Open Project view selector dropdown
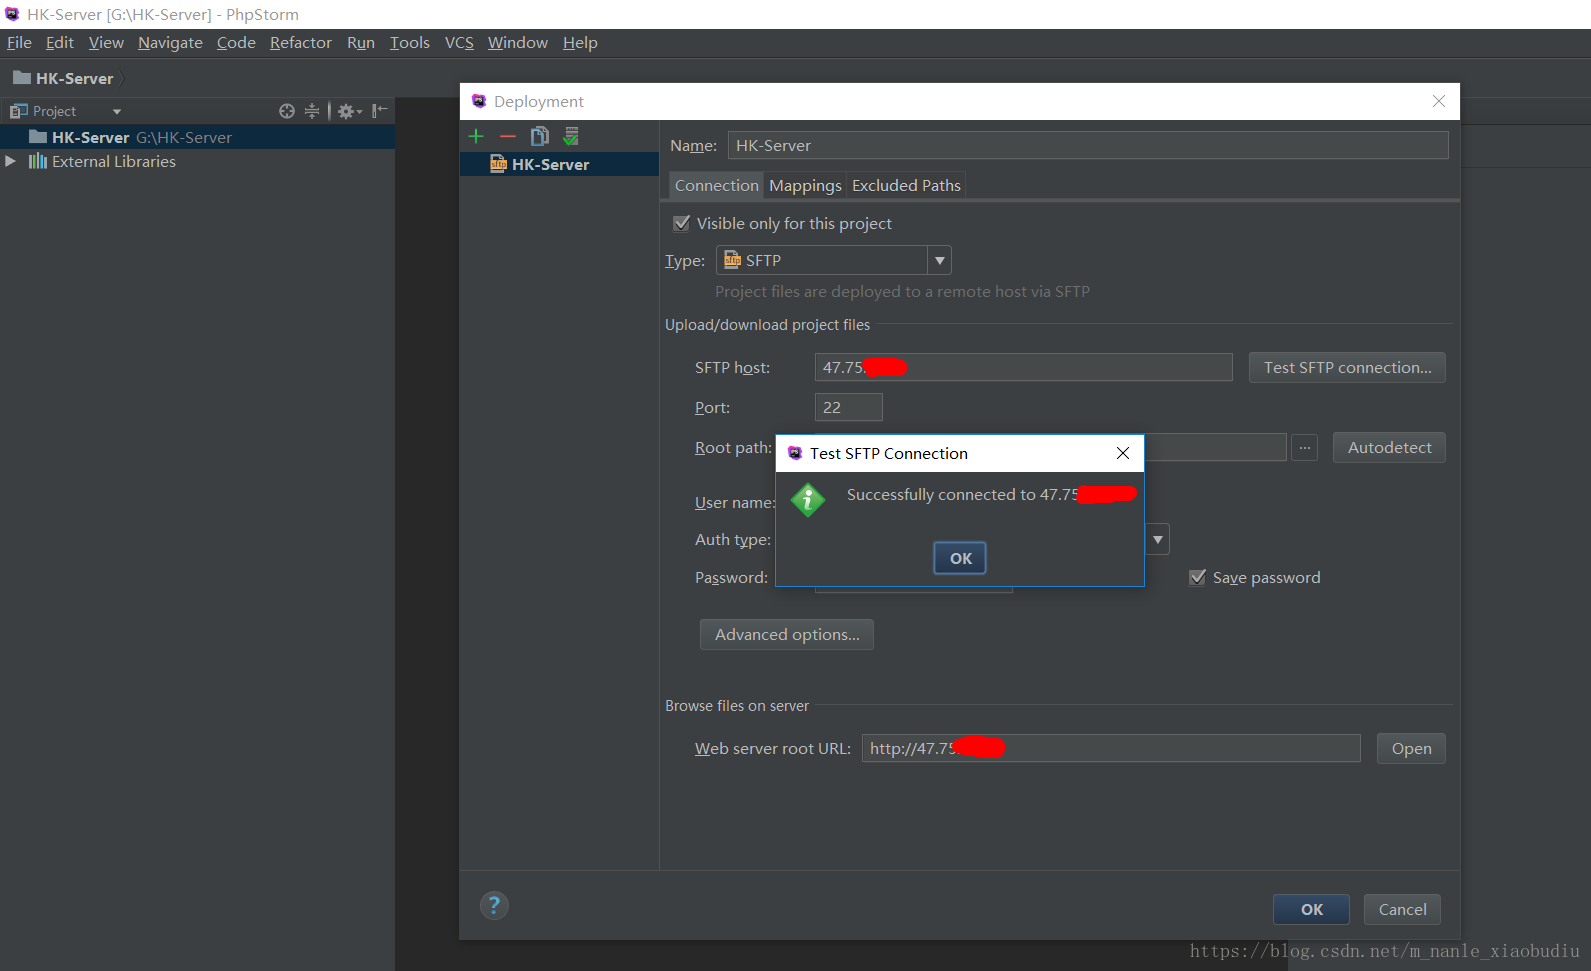Screen dimensions: 1591x971 coord(117,111)
